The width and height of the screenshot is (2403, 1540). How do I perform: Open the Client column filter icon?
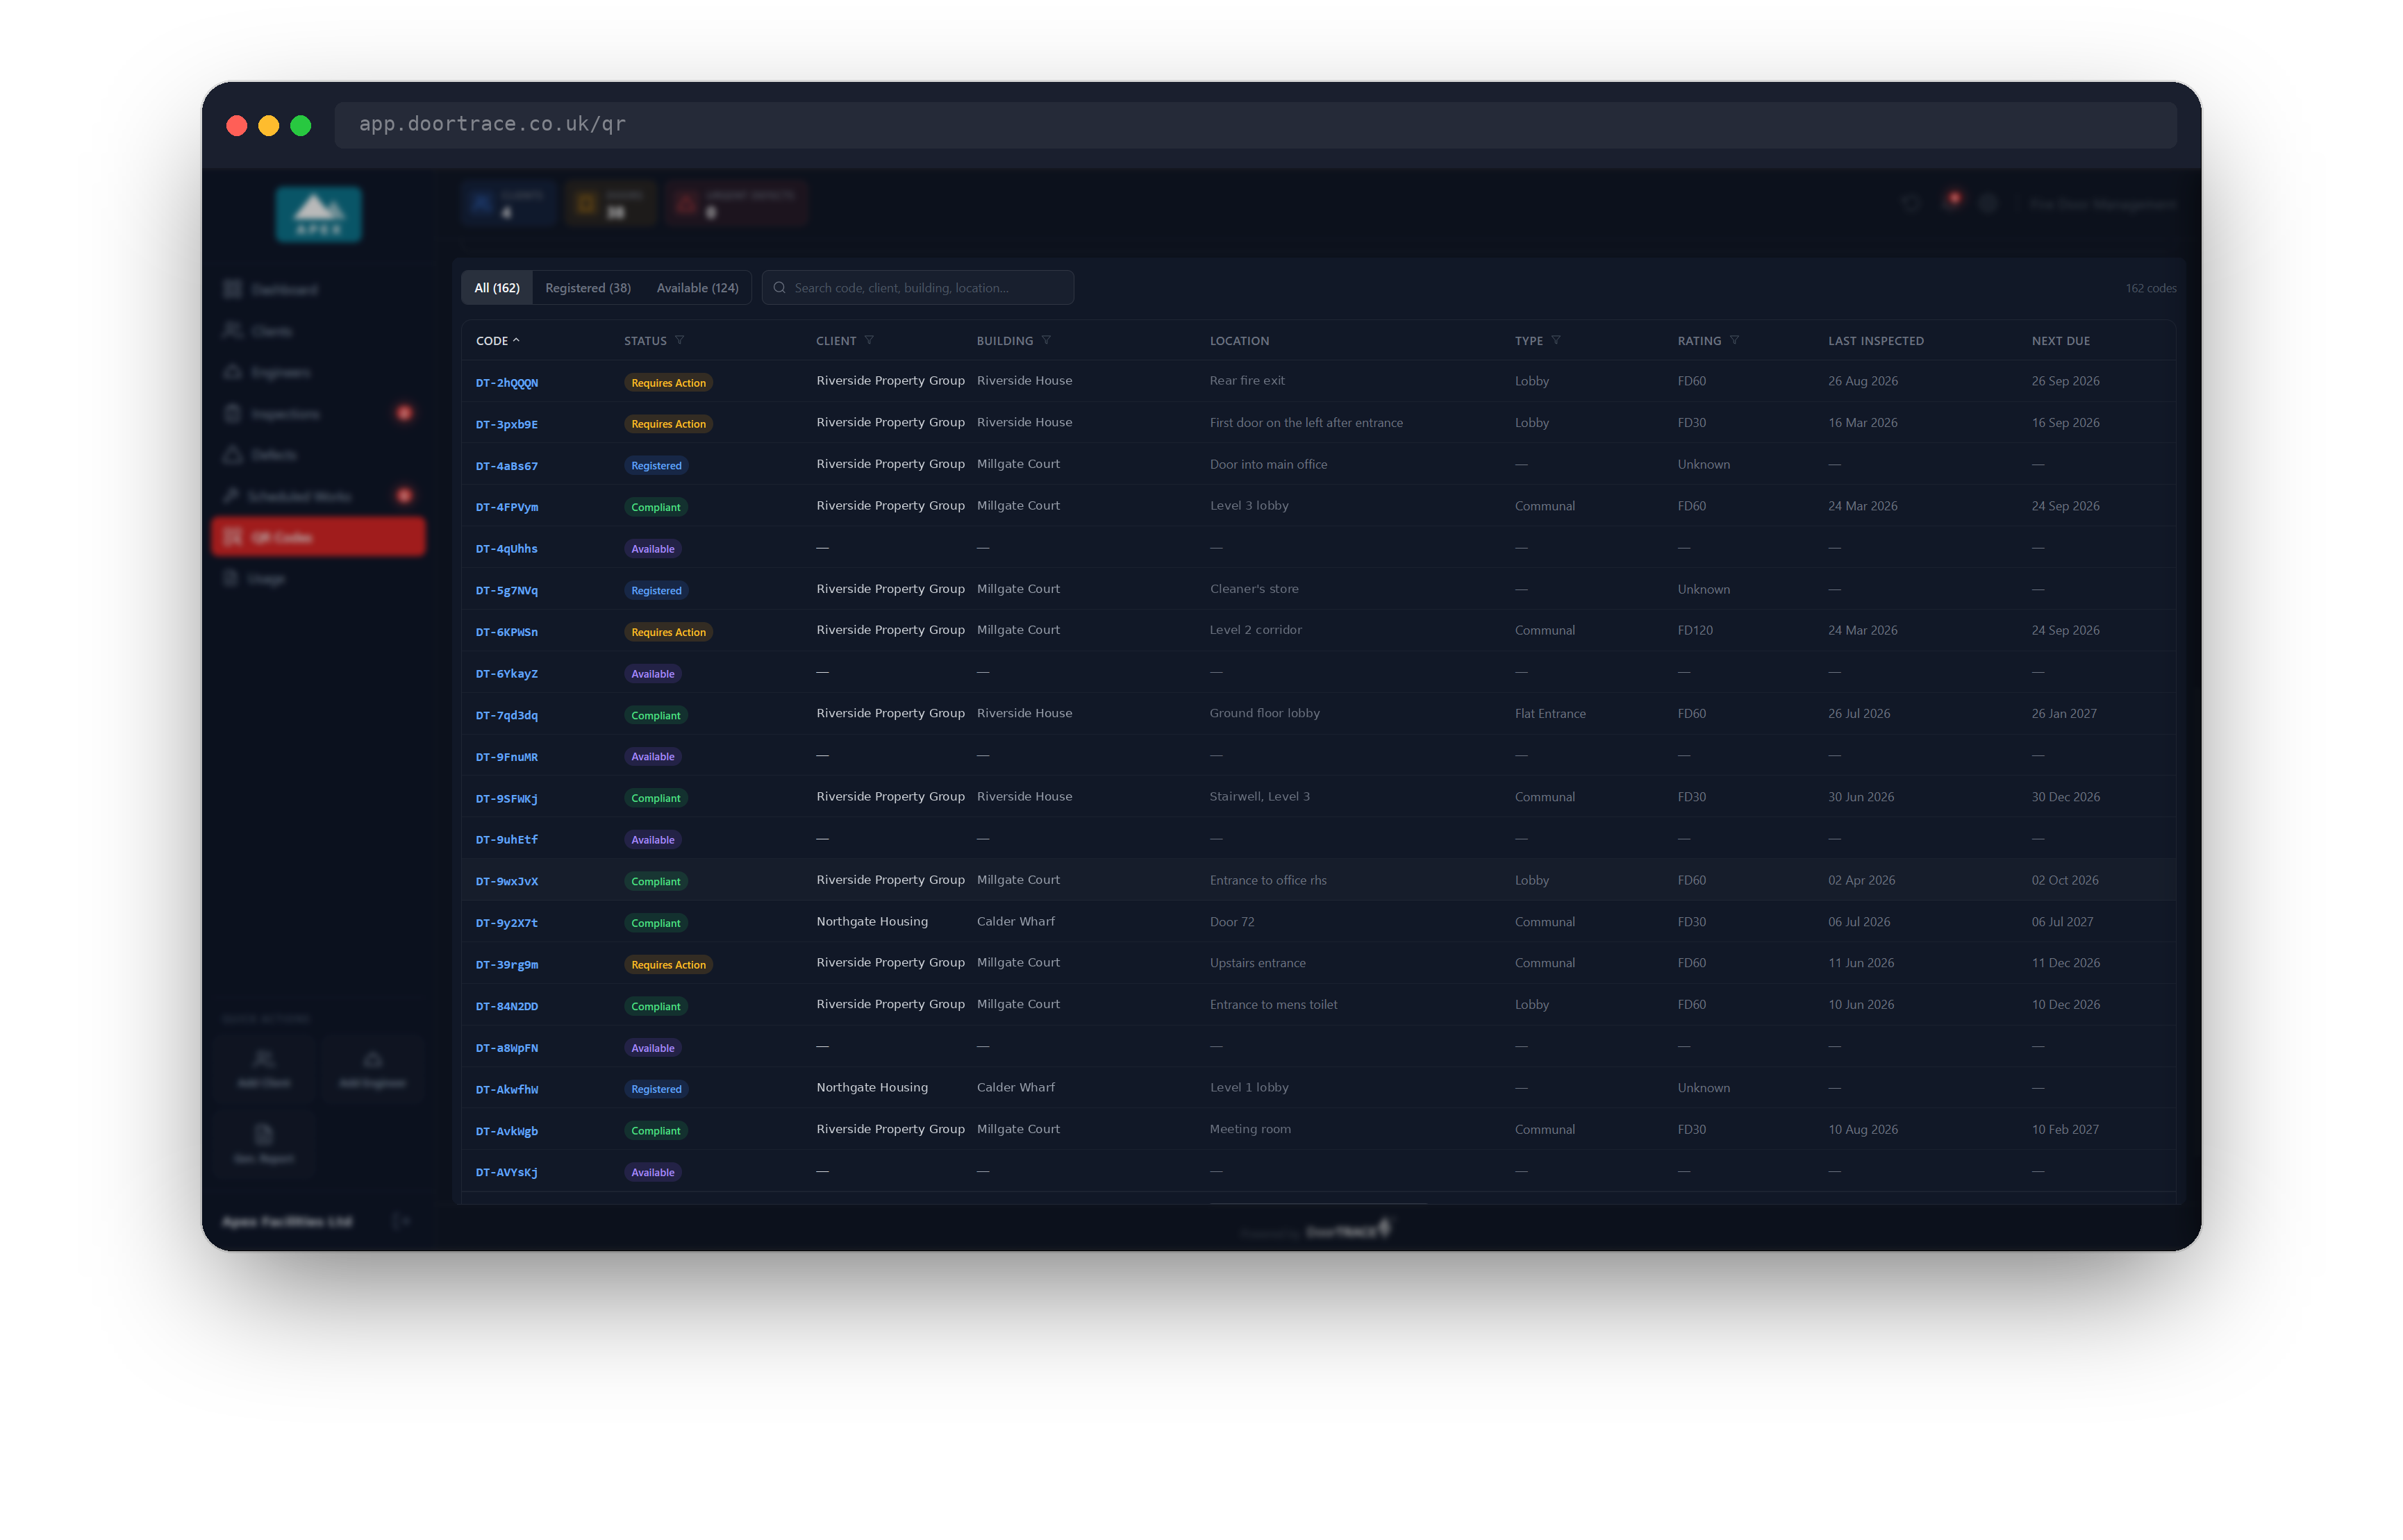[869, 340]
